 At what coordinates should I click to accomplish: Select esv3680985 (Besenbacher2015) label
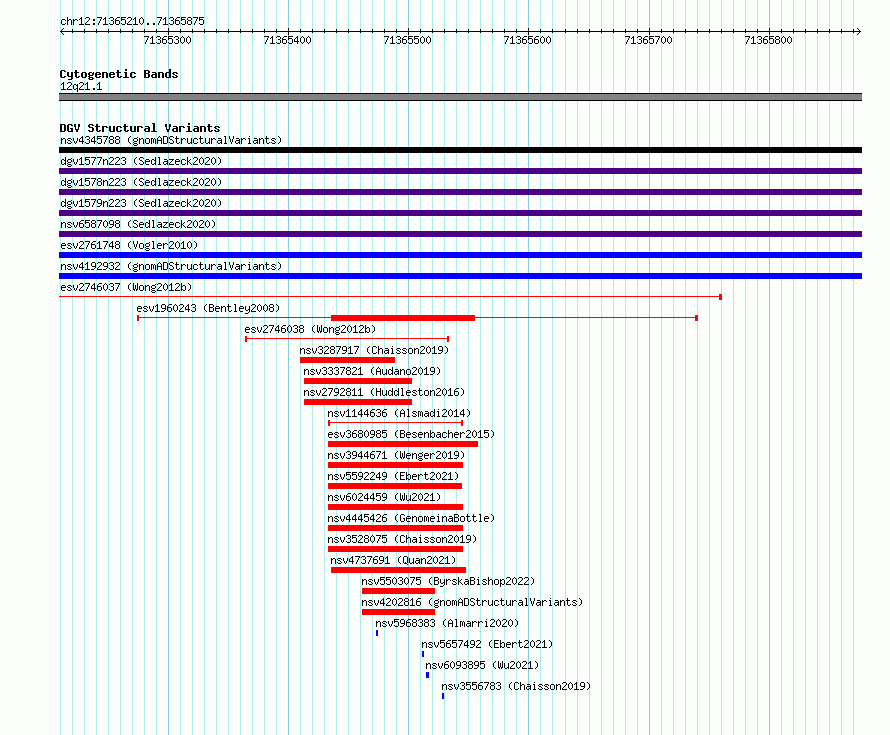tap(411, 434)
